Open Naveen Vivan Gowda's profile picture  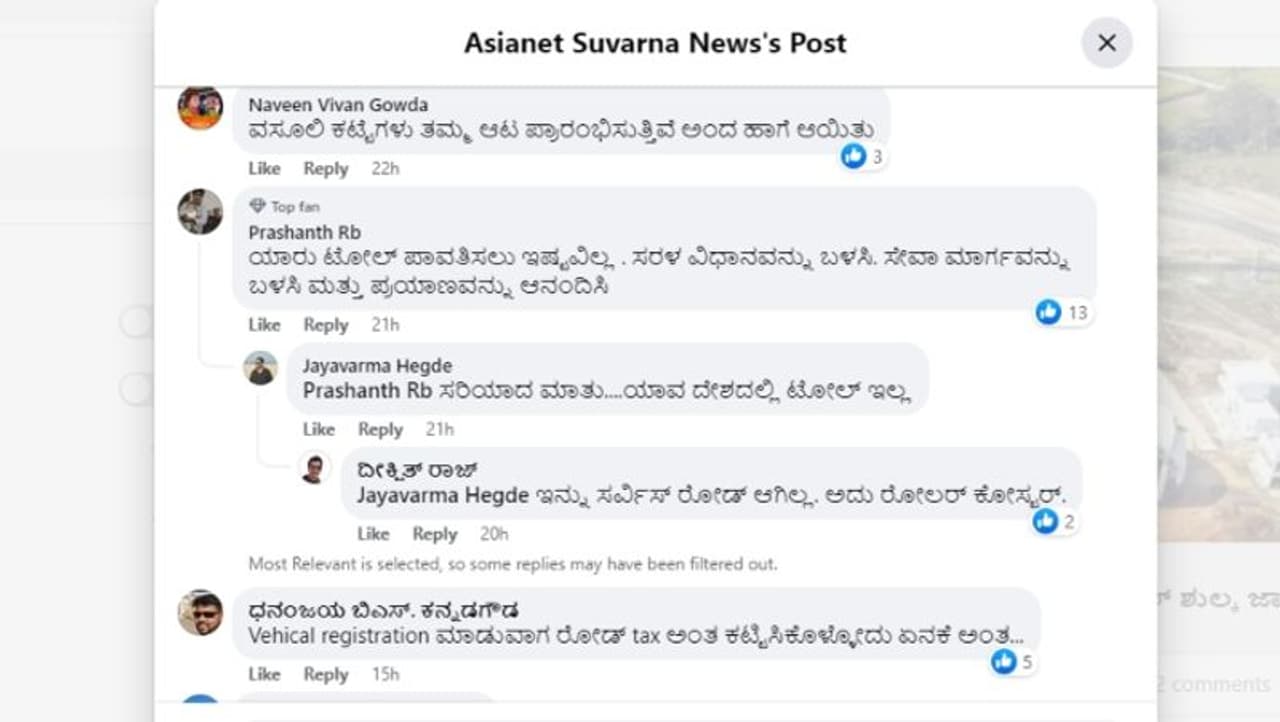200,107
